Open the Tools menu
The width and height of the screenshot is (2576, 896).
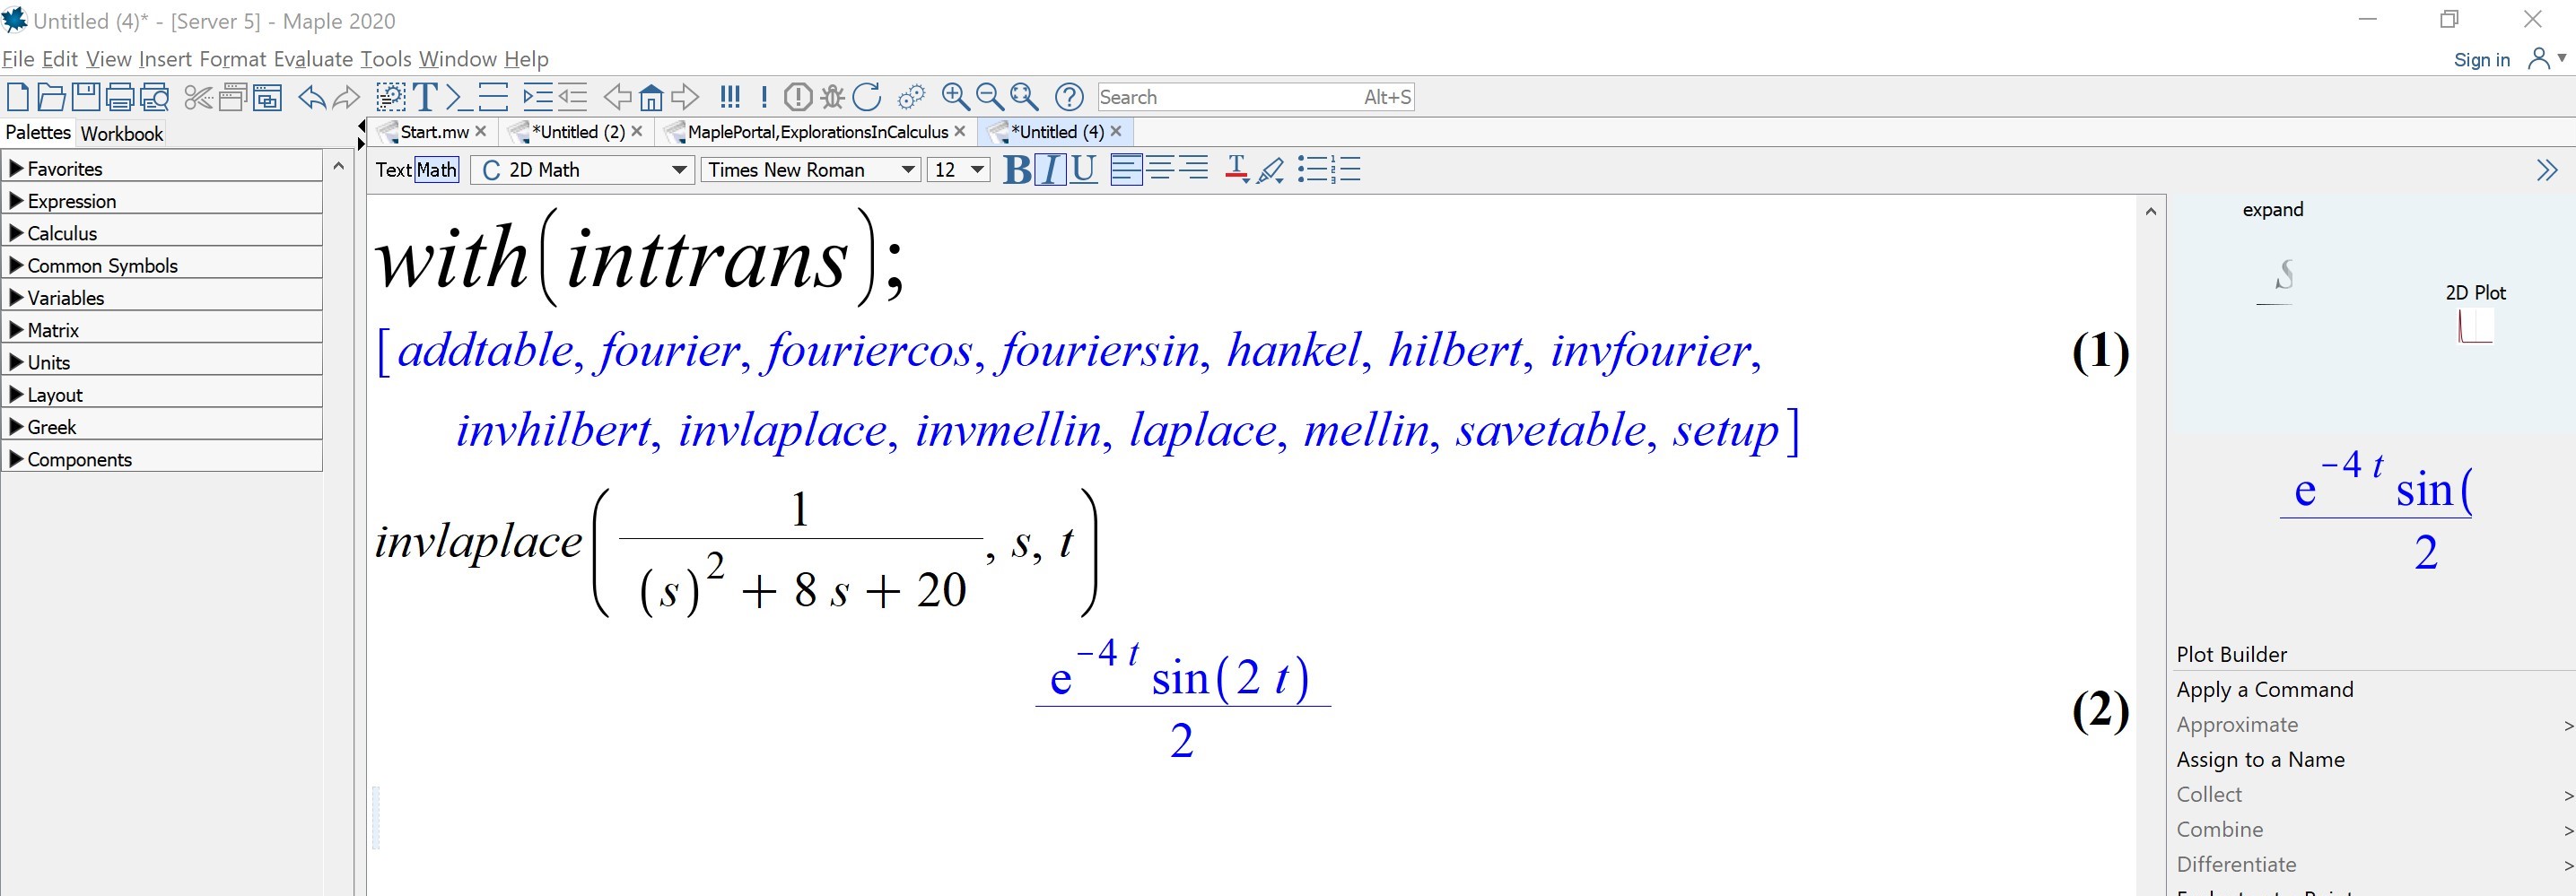[386, 59]
